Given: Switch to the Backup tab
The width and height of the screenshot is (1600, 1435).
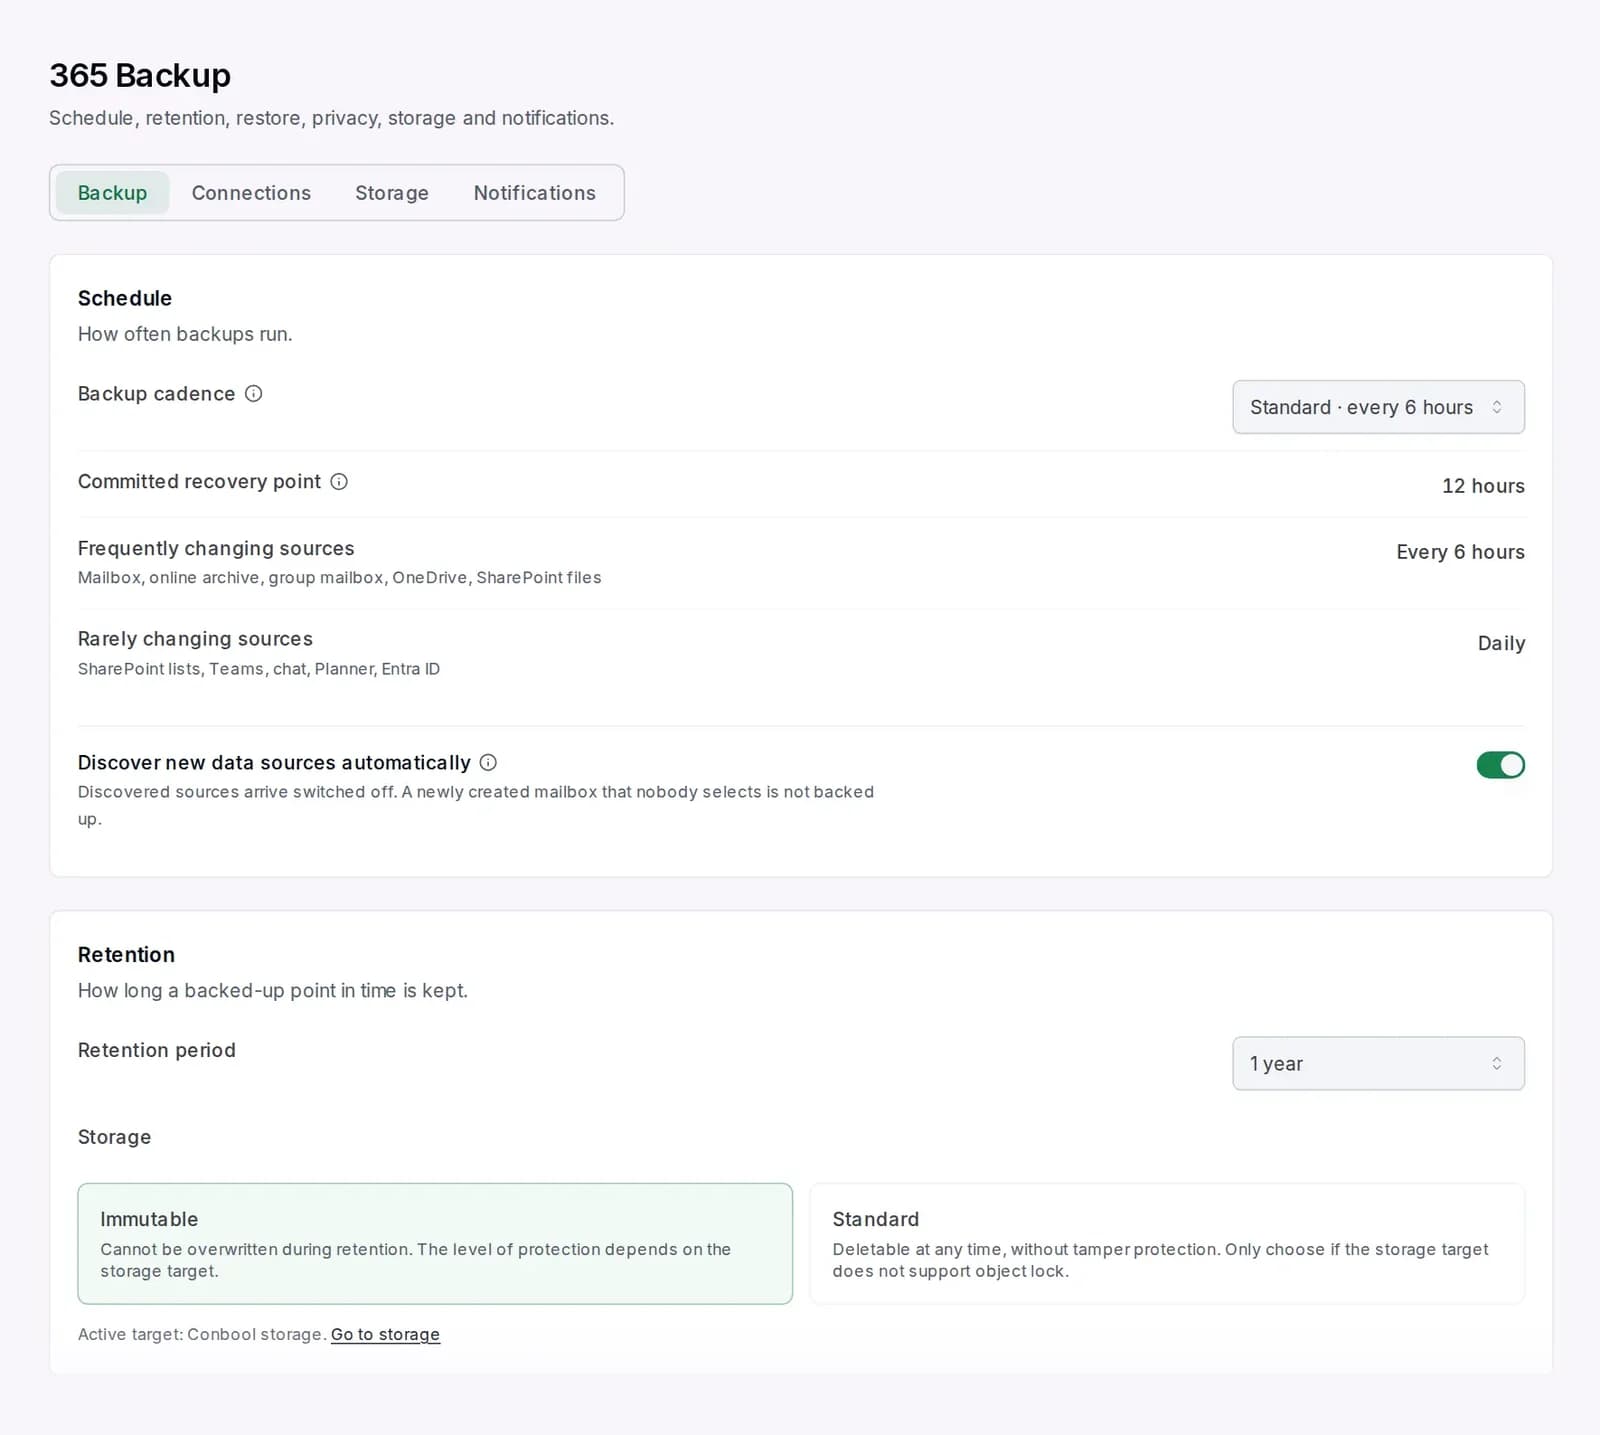Looking at the screenshot, I should click(112, 193).
